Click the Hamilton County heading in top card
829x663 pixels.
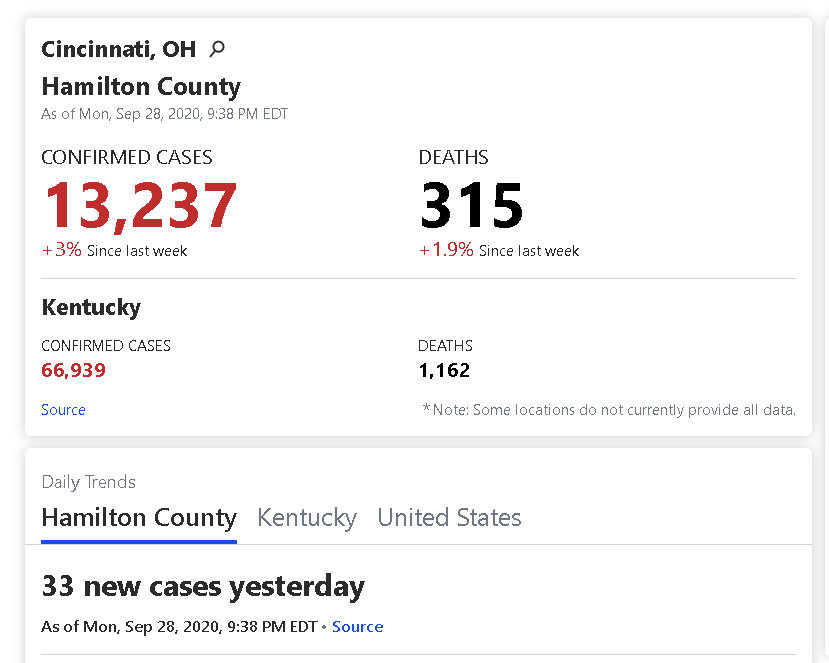click(141, 87)
